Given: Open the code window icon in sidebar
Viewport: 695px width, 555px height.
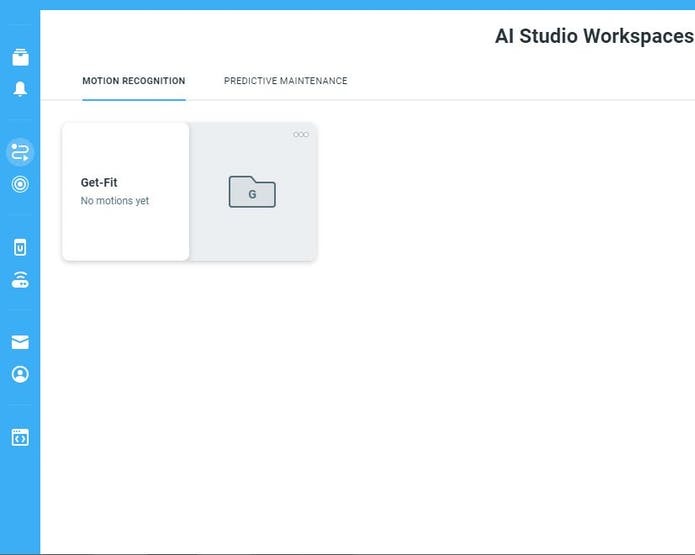Looking at the screenshot, I should pyautogui.click(x=20, y=438).
